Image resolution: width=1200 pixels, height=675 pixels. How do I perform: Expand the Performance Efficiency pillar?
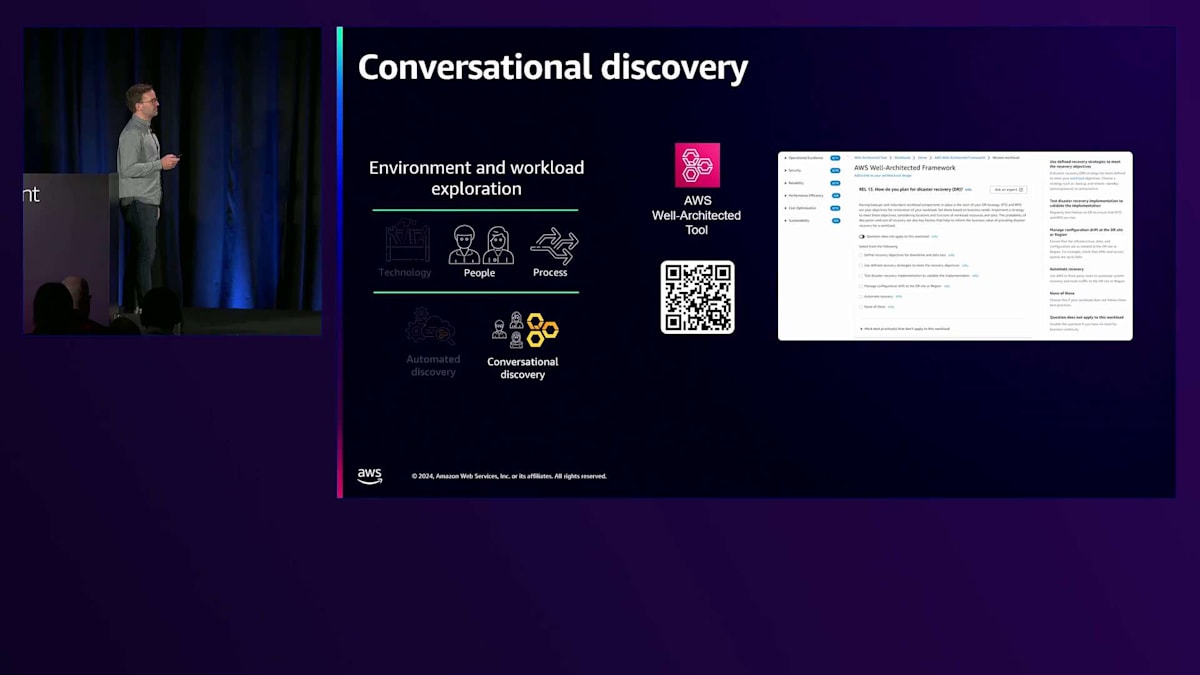[786, 195]
